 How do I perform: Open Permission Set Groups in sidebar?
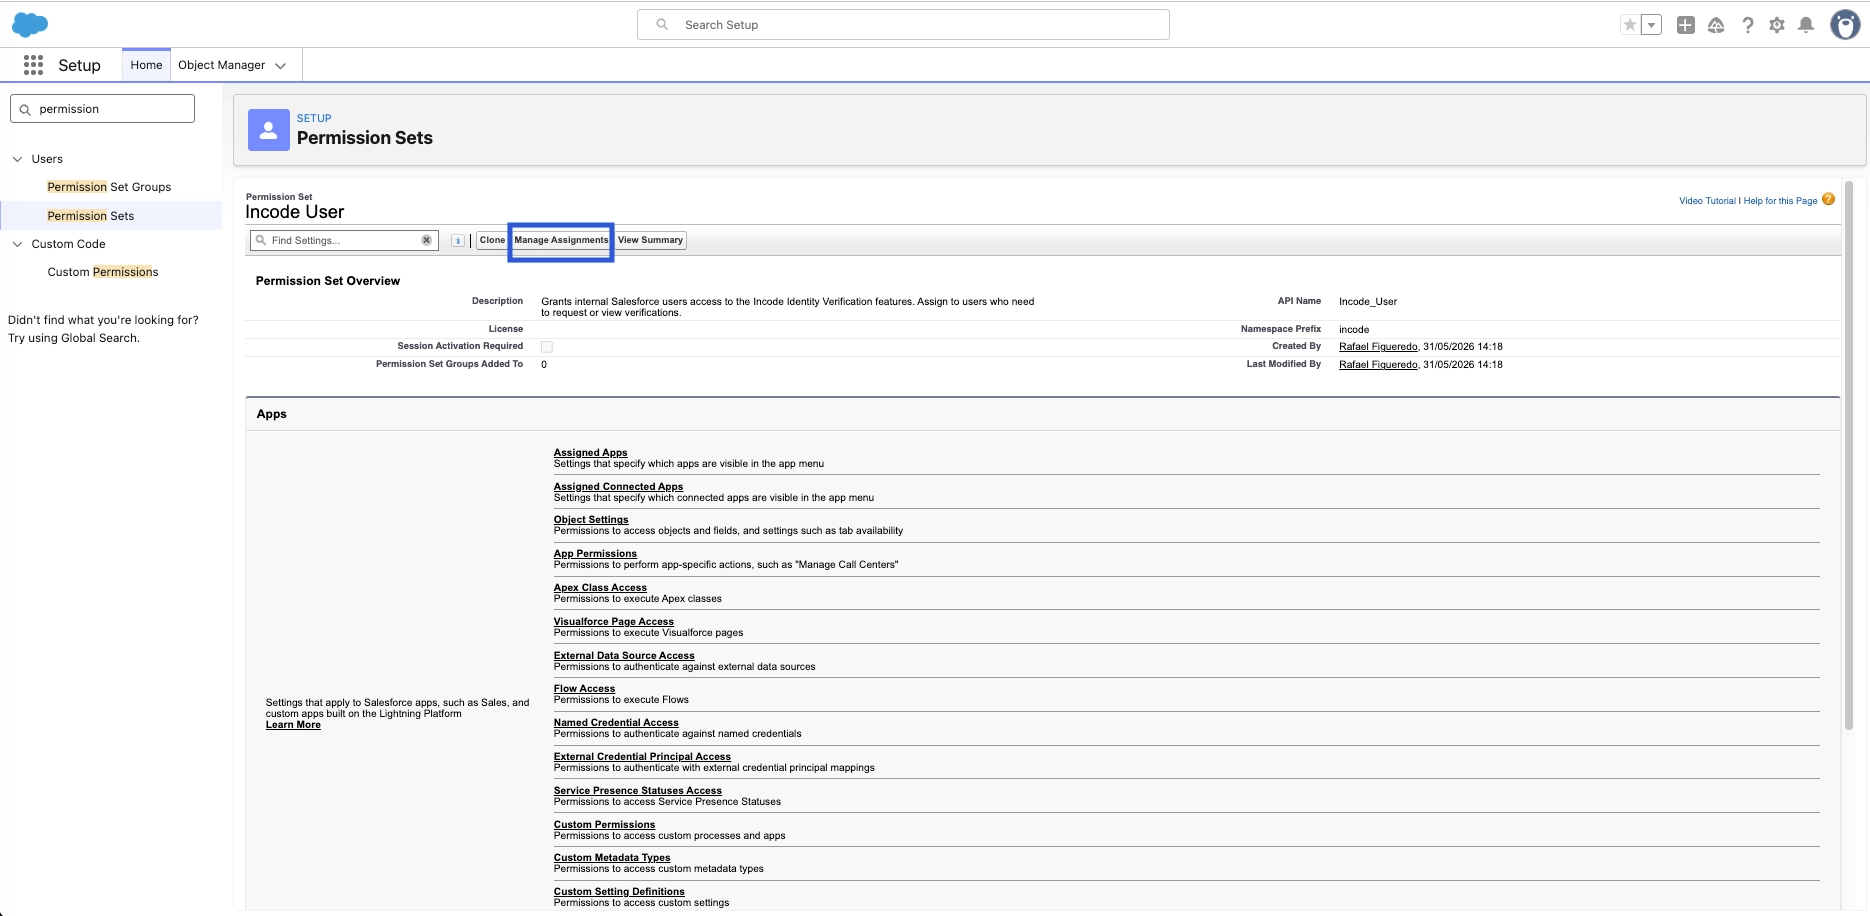click(109, 187)
